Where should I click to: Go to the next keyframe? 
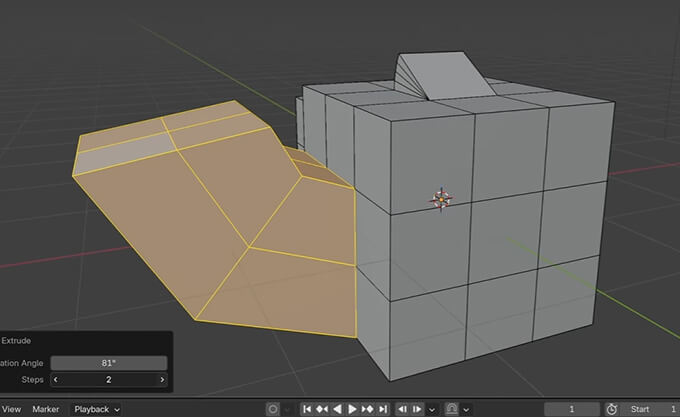[367, 409]
